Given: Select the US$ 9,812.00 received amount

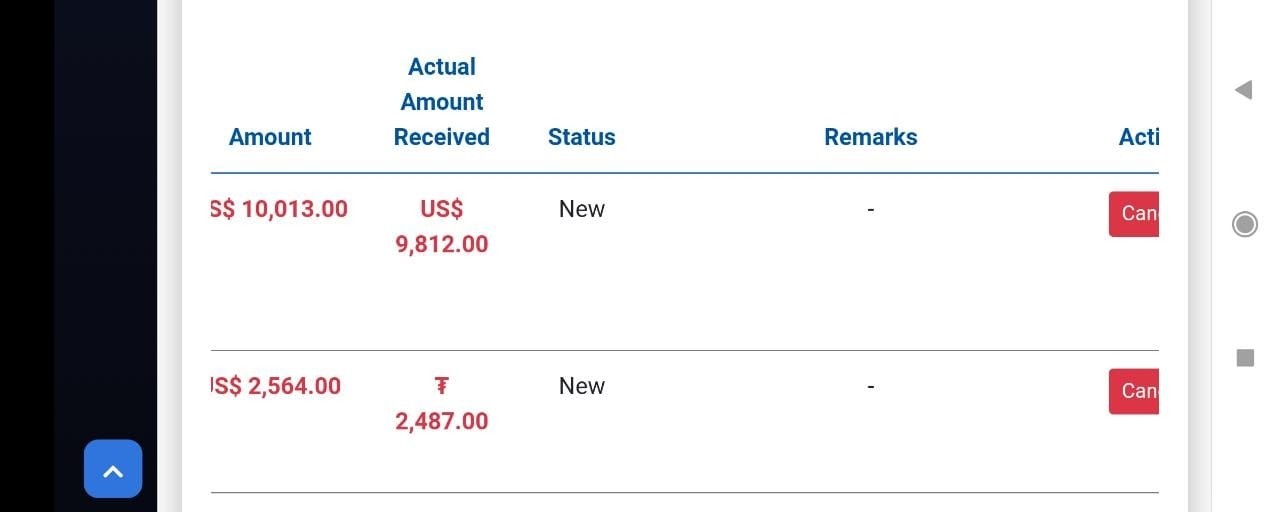Looking at the screenshot, I should [442, 227].
